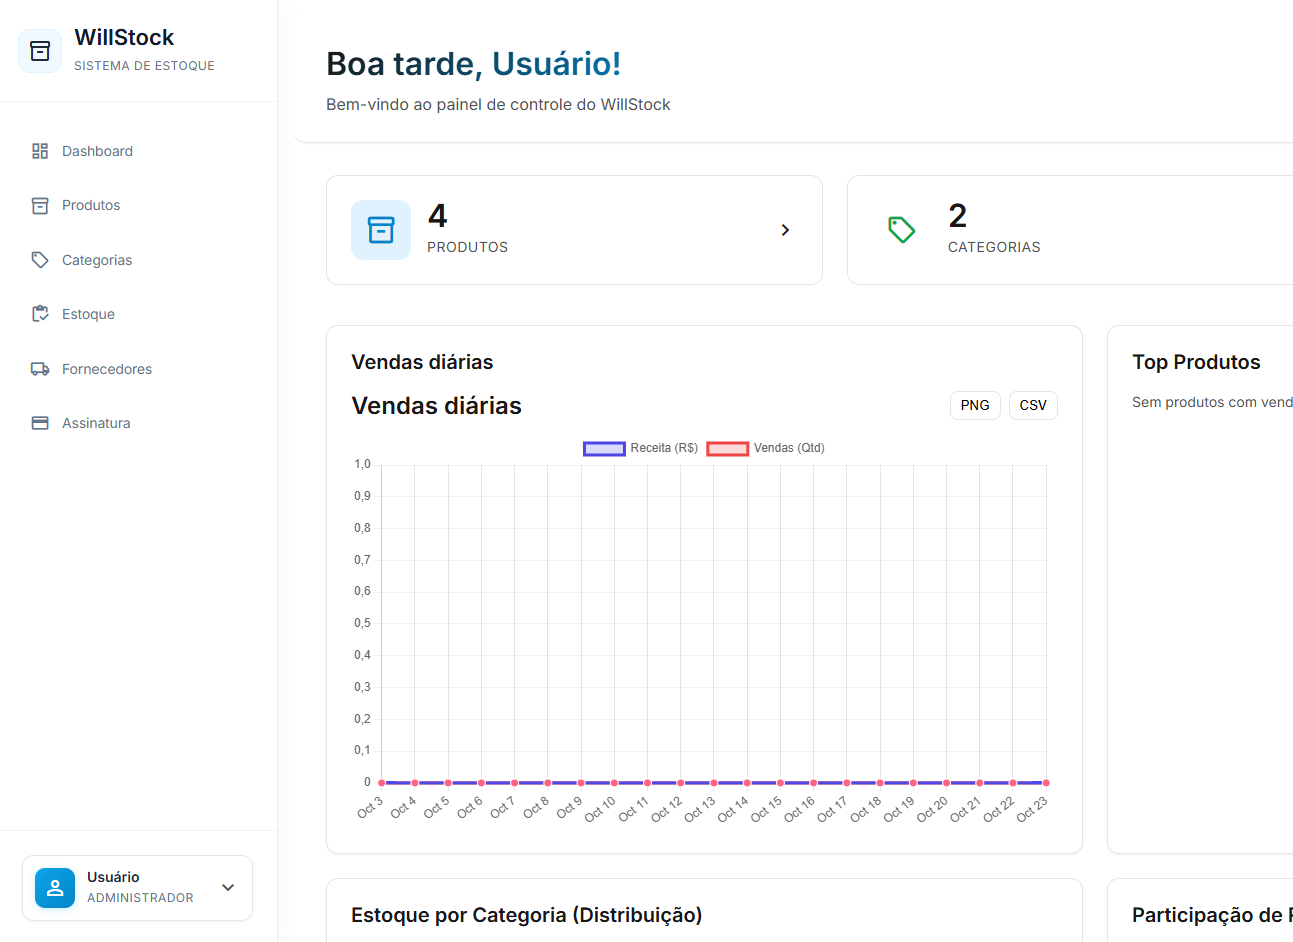Screen dimensions: 1293x942
Task: Click the Fornecedores truck icon
Action: click(x=40, y=369)
